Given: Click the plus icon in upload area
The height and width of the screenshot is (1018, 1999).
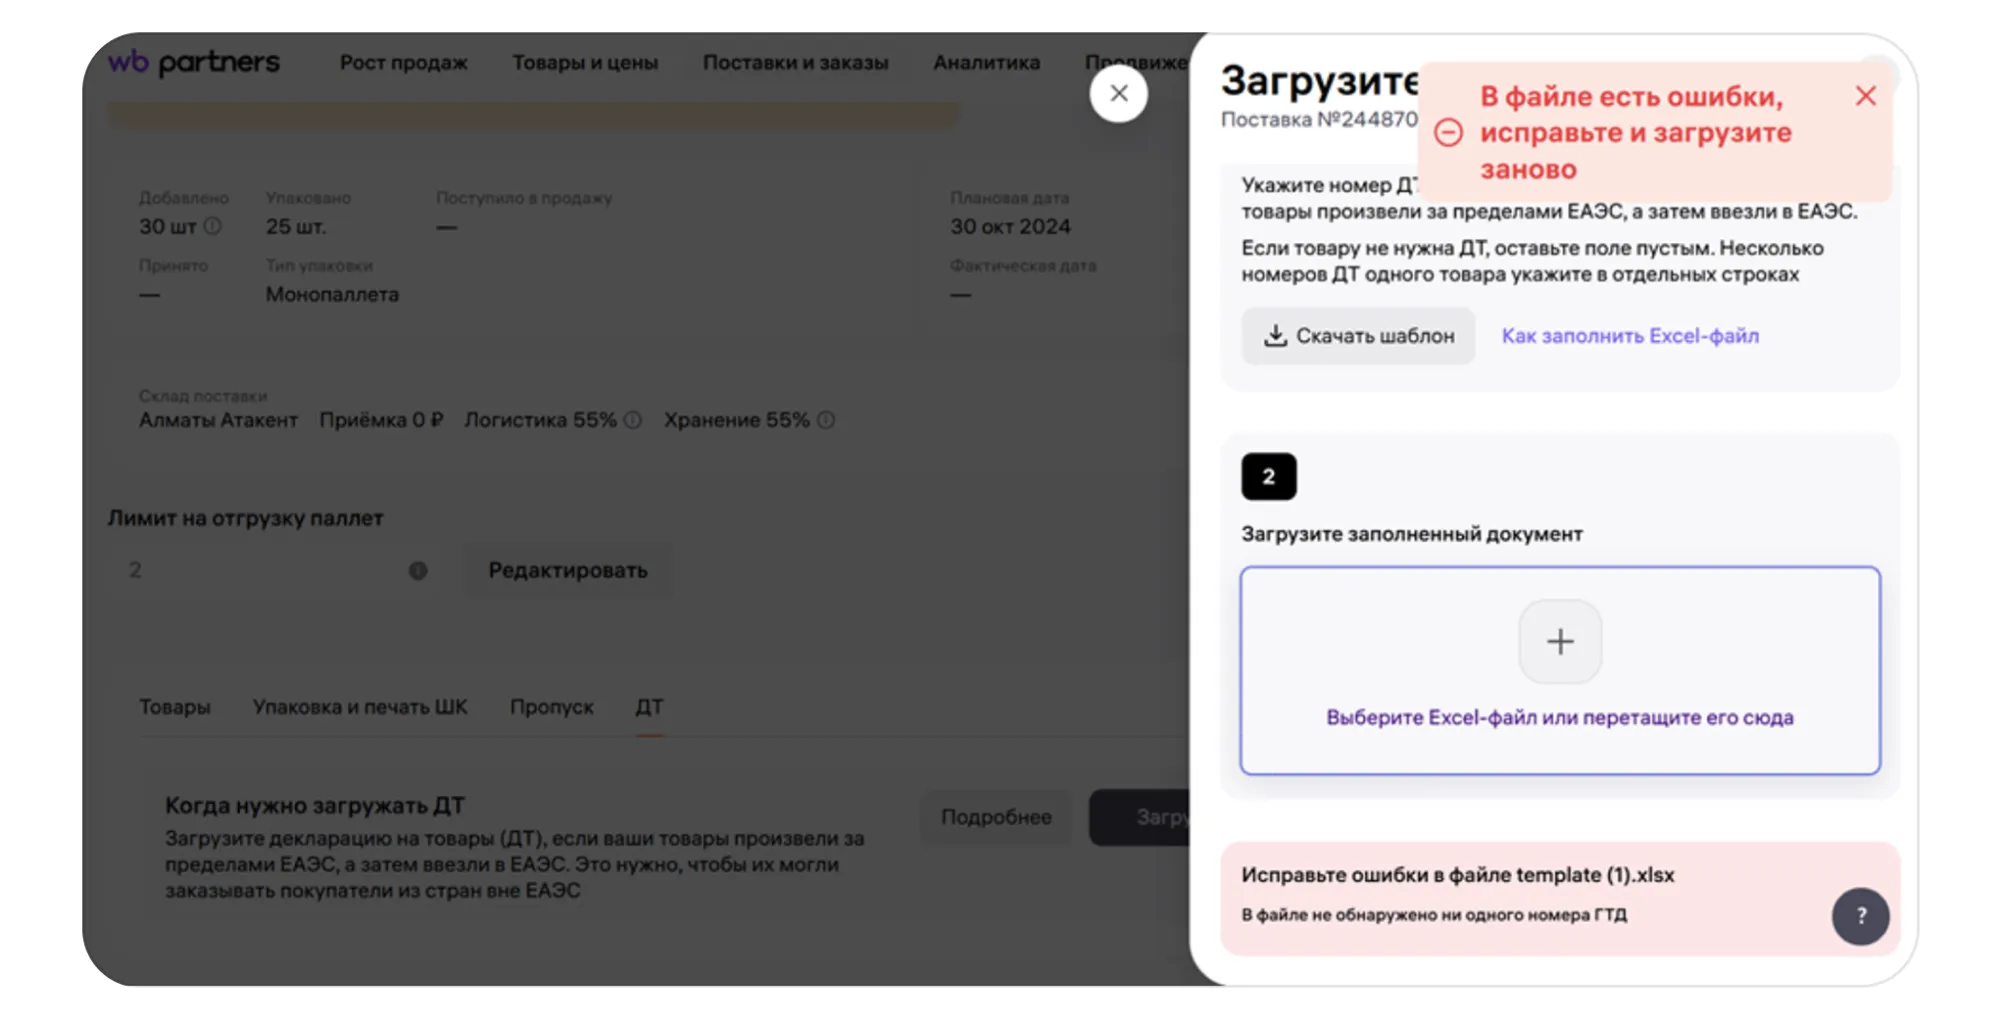Looking at the screenshot, I should point(1560,641).
